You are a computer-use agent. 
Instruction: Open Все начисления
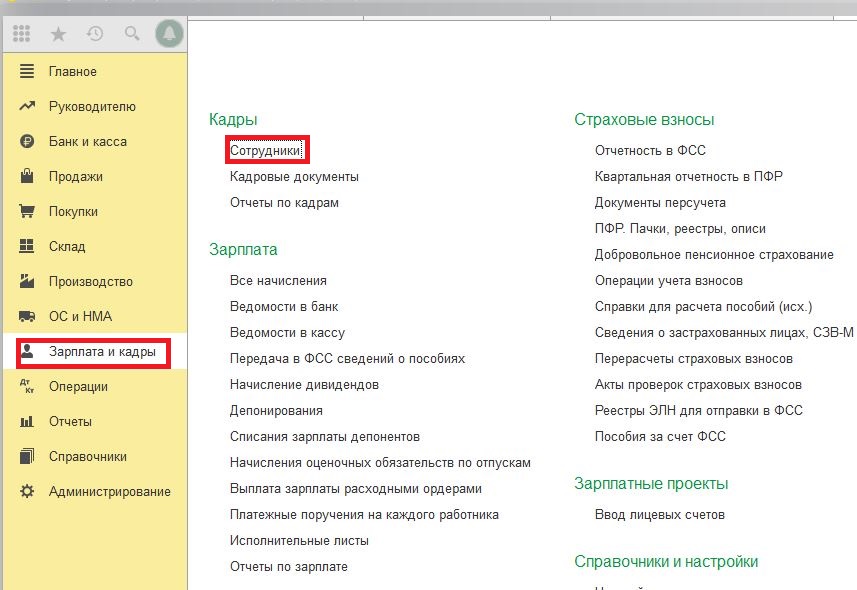[x=278, y=281]
